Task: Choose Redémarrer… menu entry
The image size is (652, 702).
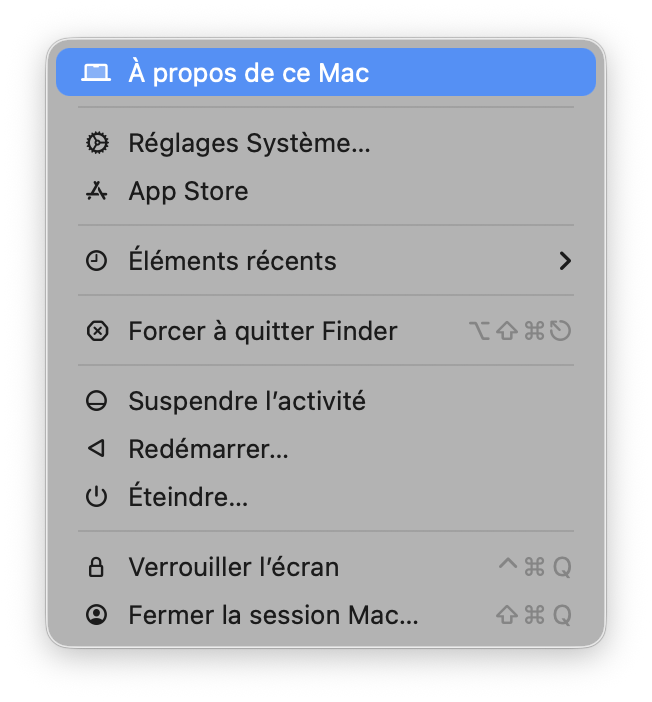Action: pos(208,449)
